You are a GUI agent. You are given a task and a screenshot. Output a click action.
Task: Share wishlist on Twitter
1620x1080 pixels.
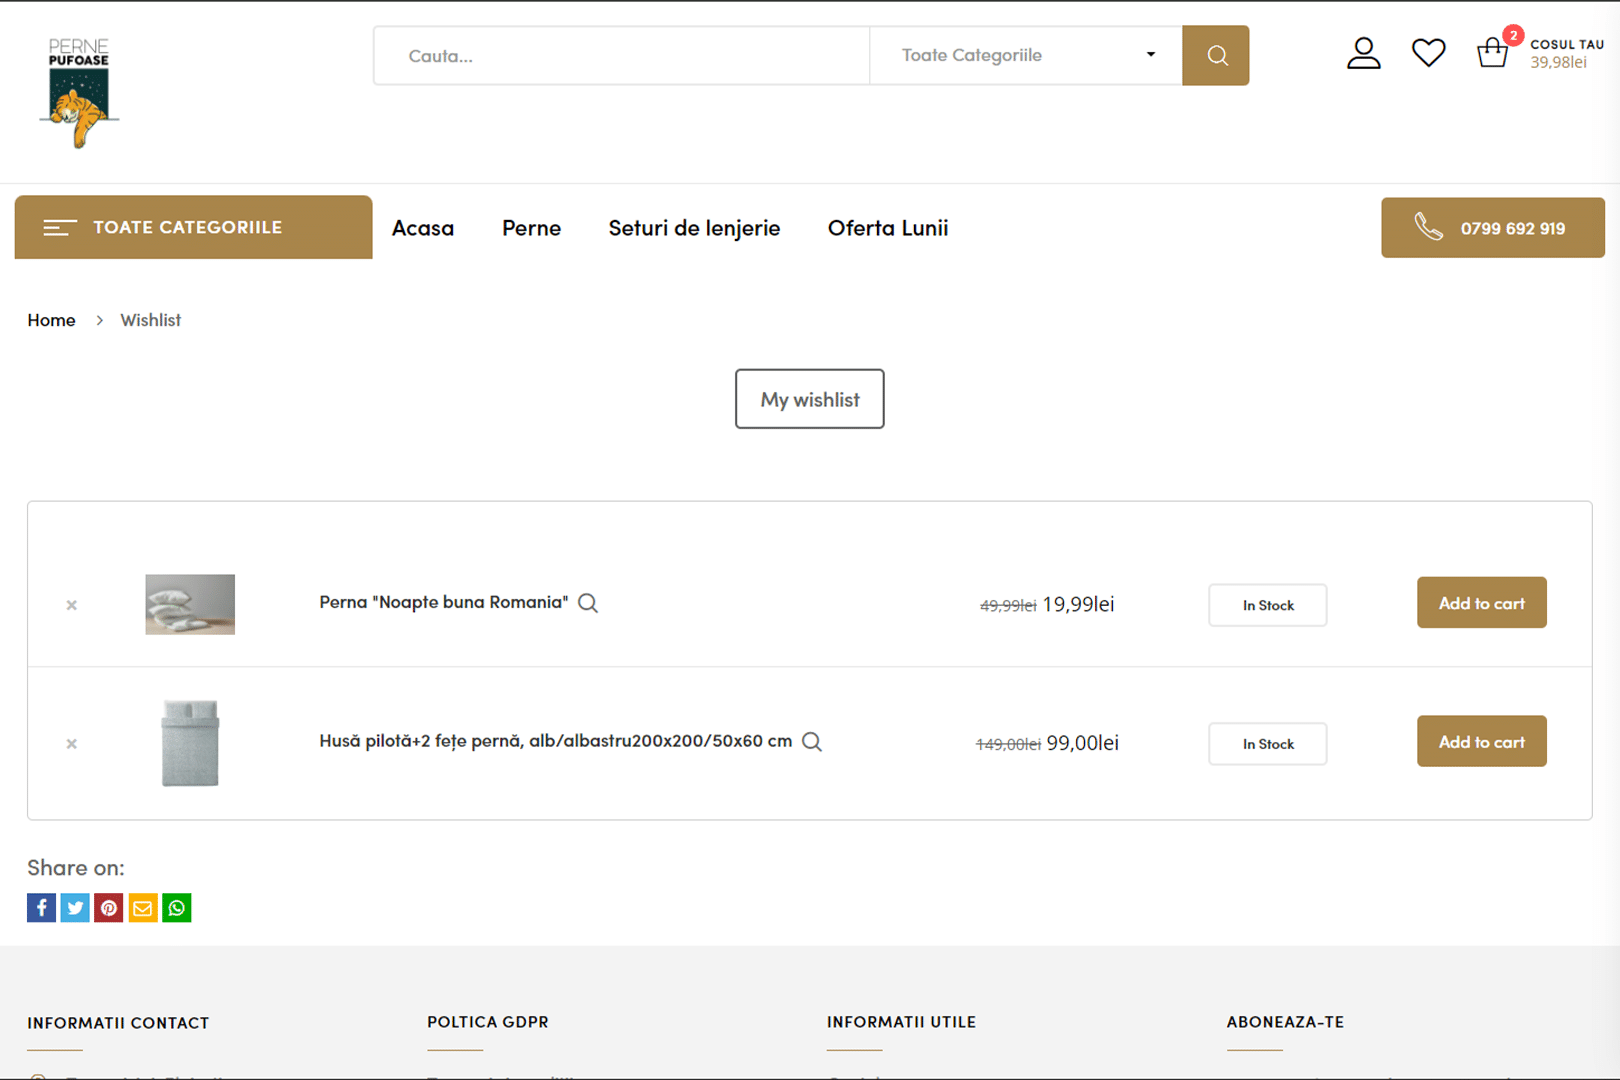coord(75,908)
